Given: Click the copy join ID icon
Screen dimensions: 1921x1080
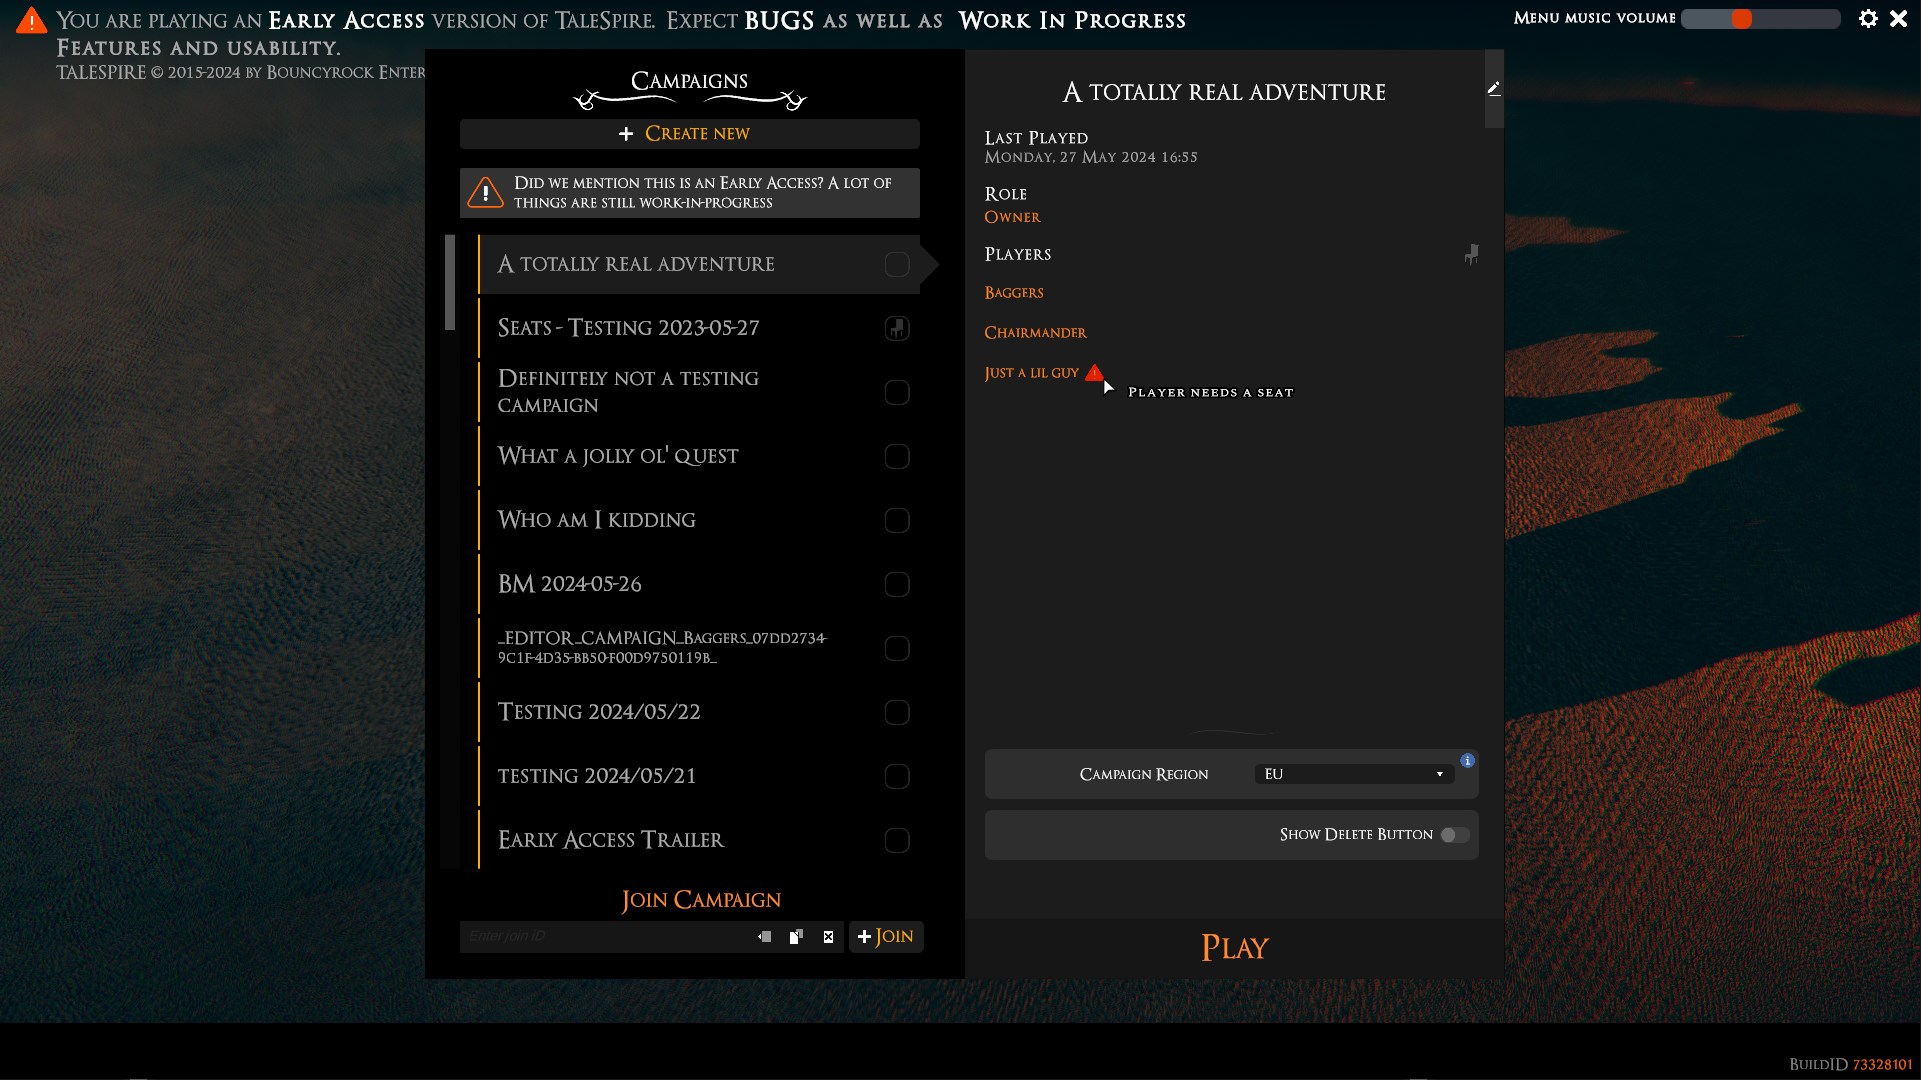Looking at the screenshot, I should (796, 937).
